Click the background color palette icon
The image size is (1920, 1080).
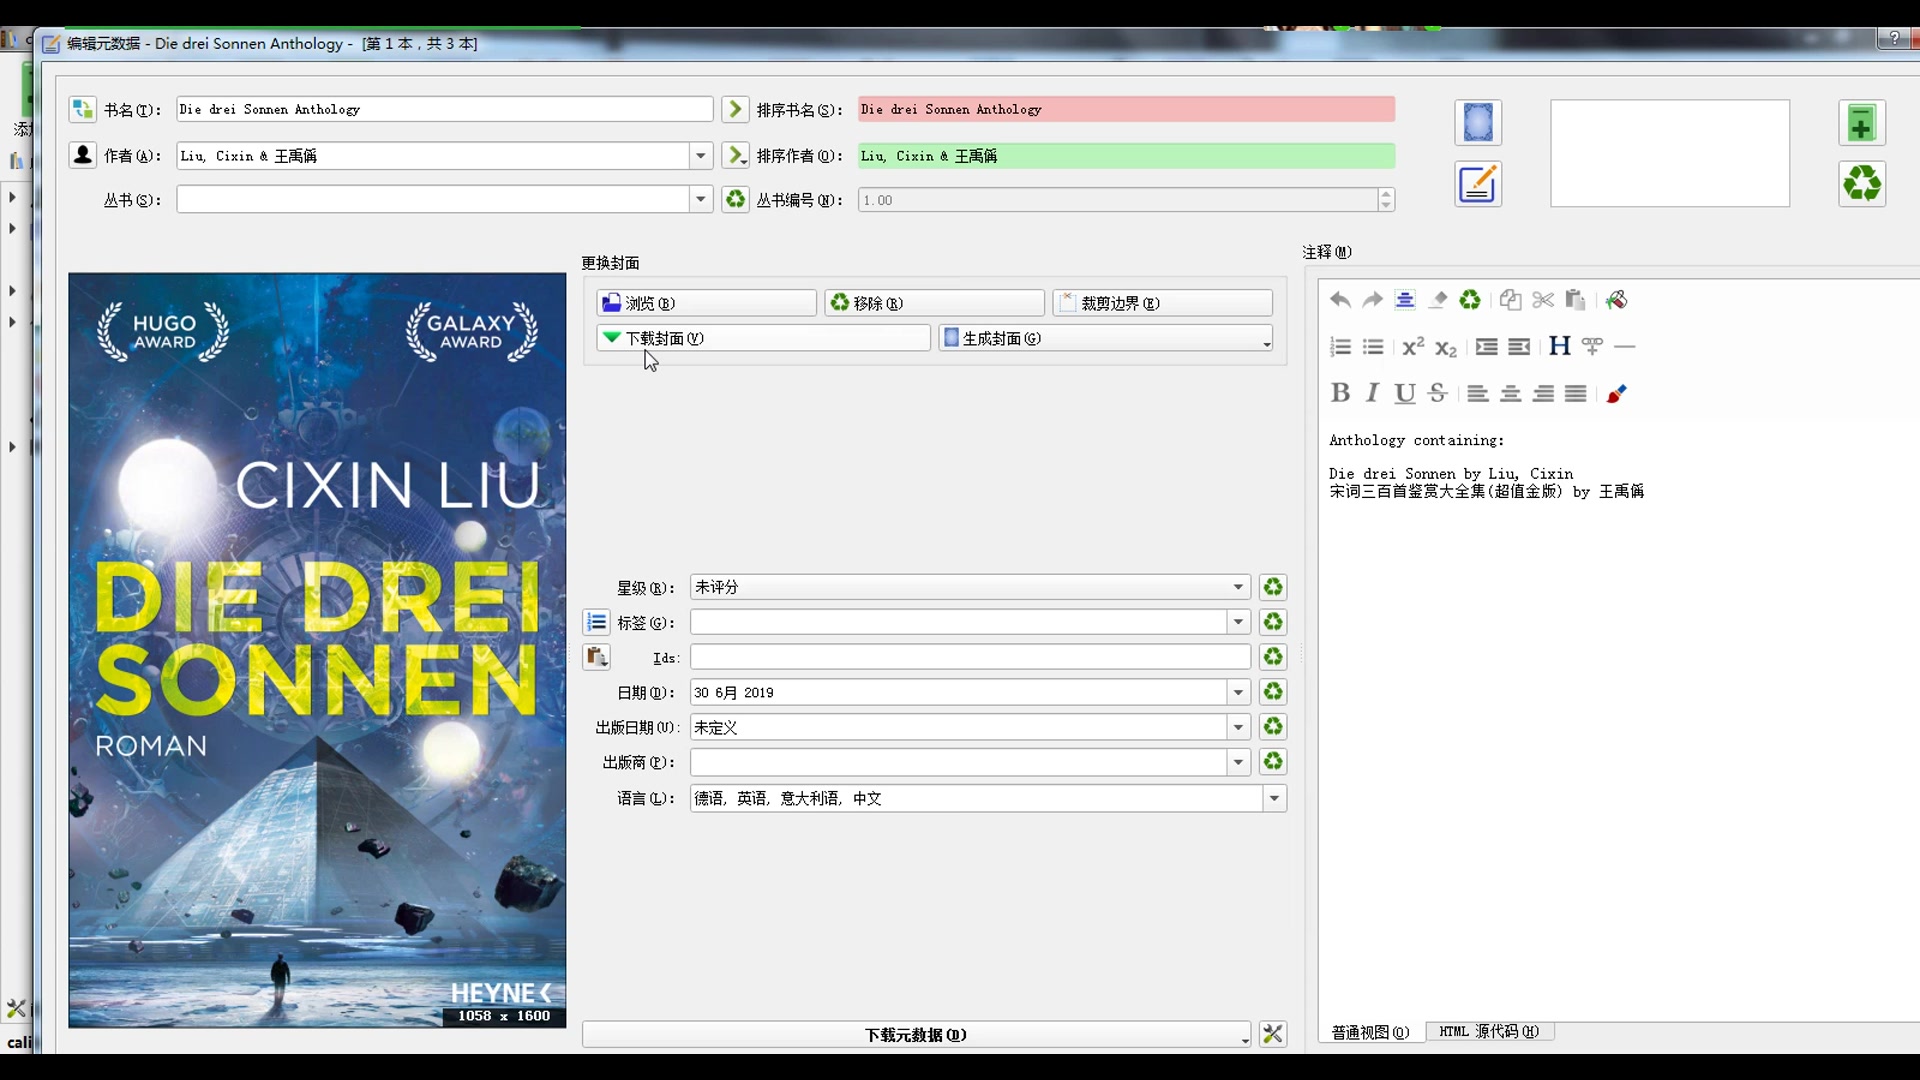1616,300
